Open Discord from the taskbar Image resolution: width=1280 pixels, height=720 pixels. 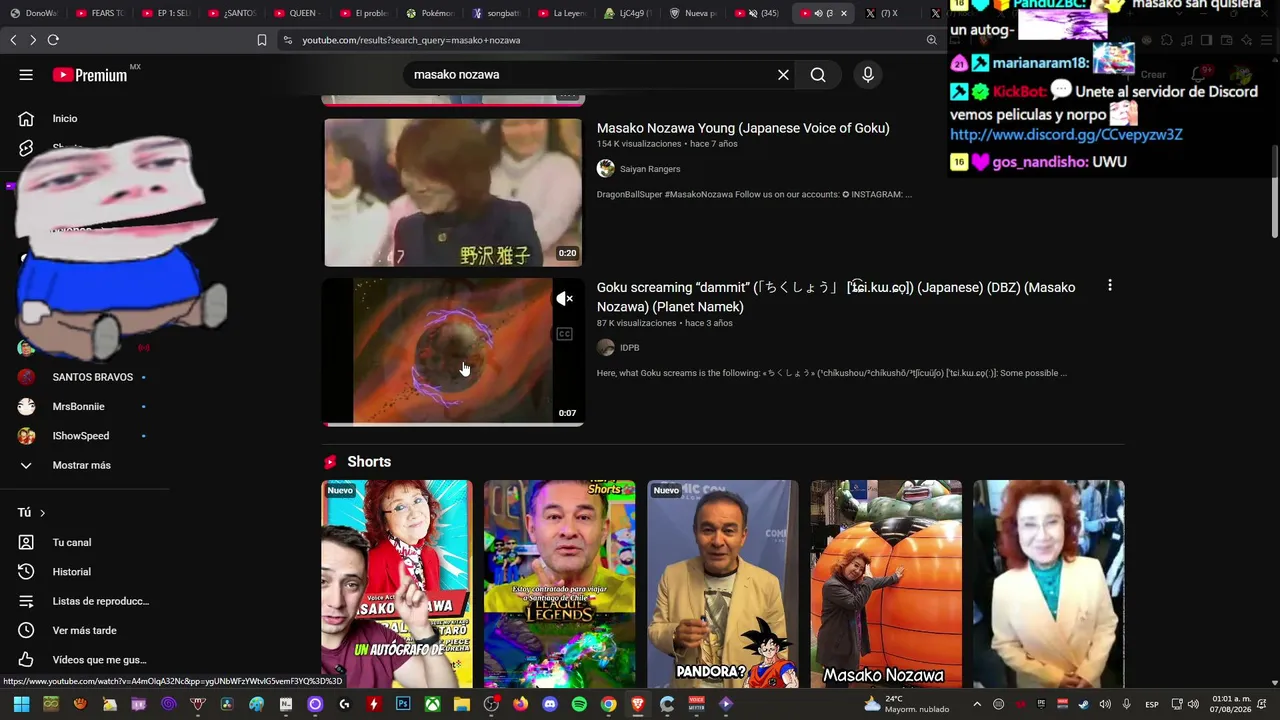(x=549, y=704)
